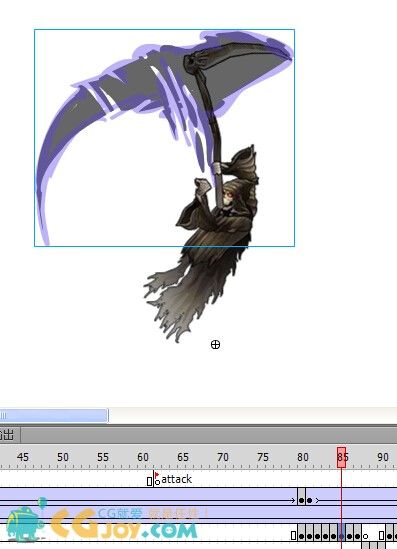Image resolution: width=397 pixels, height=549 pixels.
Task: Click the red playhead at frame 85
Action: click(342, 457)
